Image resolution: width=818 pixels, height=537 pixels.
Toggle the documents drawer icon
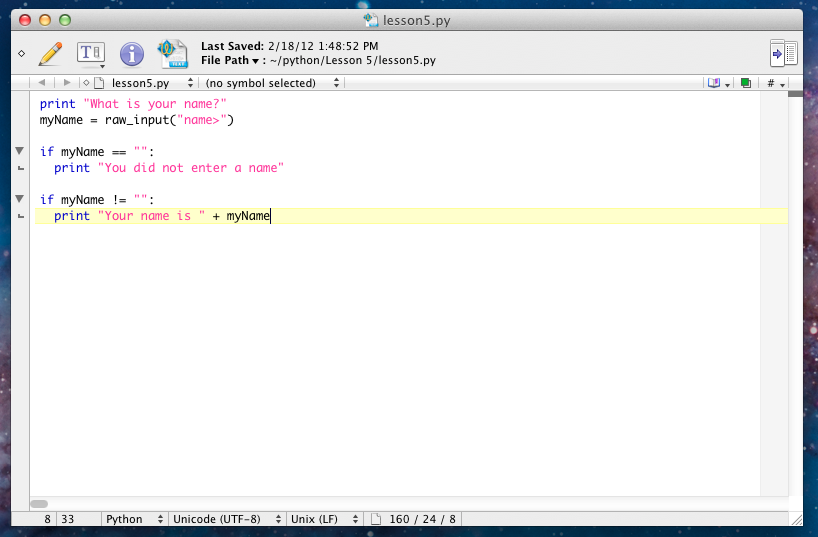pyautogui.click(x=783, y=53)
